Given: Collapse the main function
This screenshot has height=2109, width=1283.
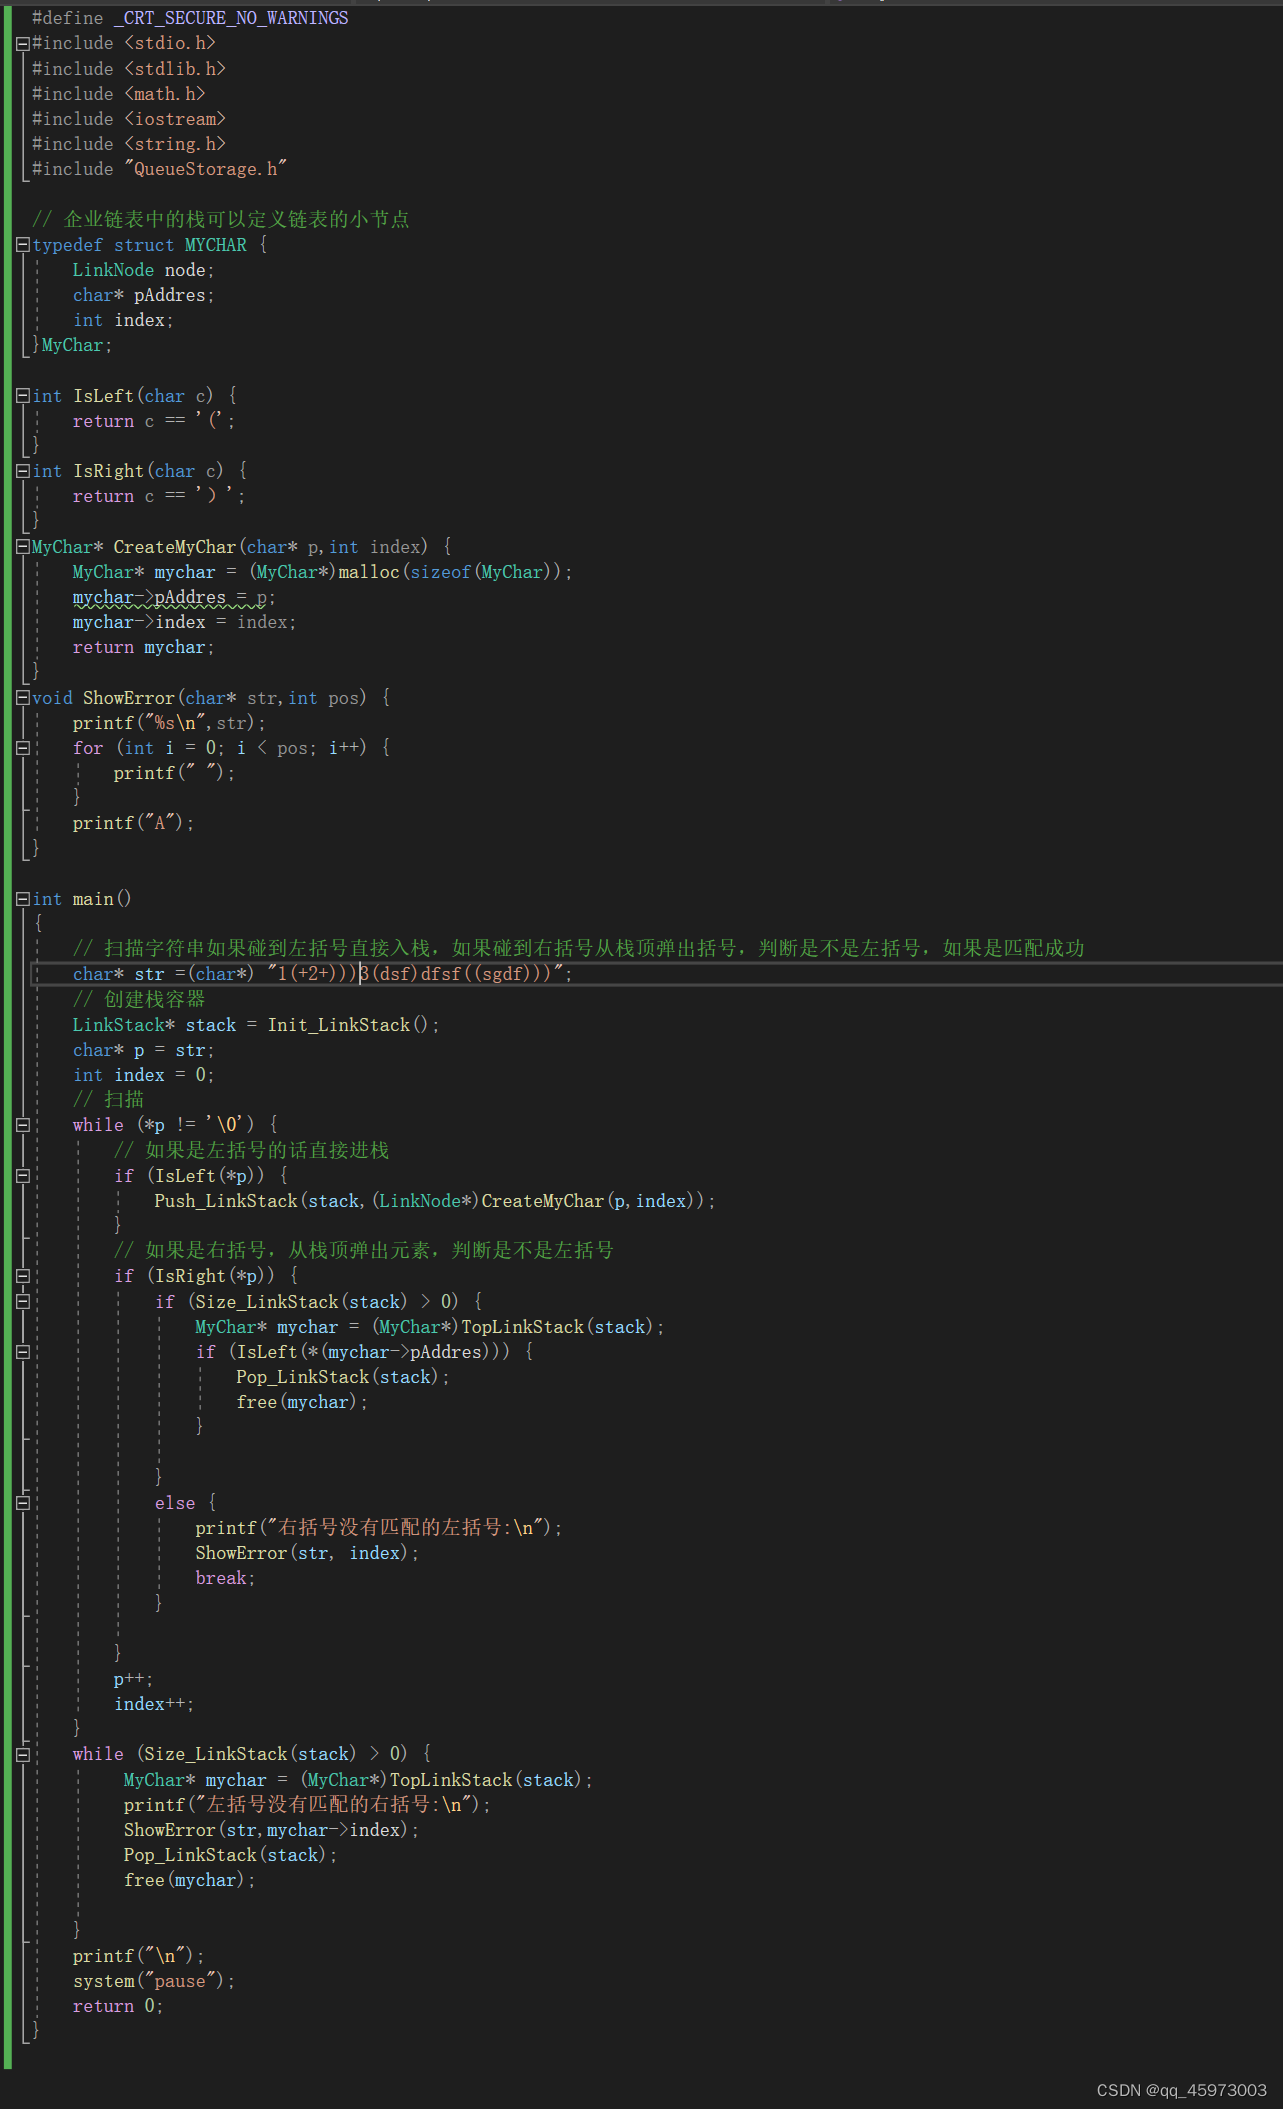Looking at the screenshot, I should coord(23,899).
